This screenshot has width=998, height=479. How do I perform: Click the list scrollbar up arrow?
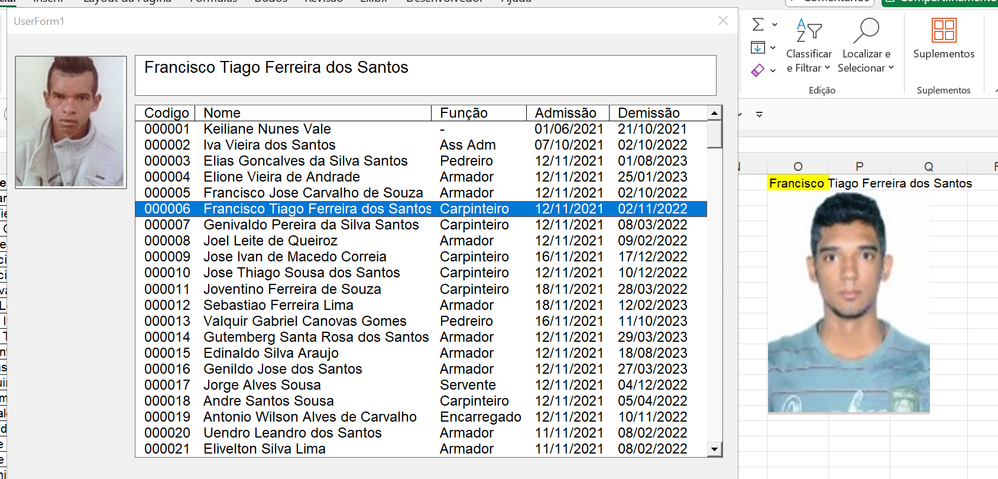click(715, 113)
